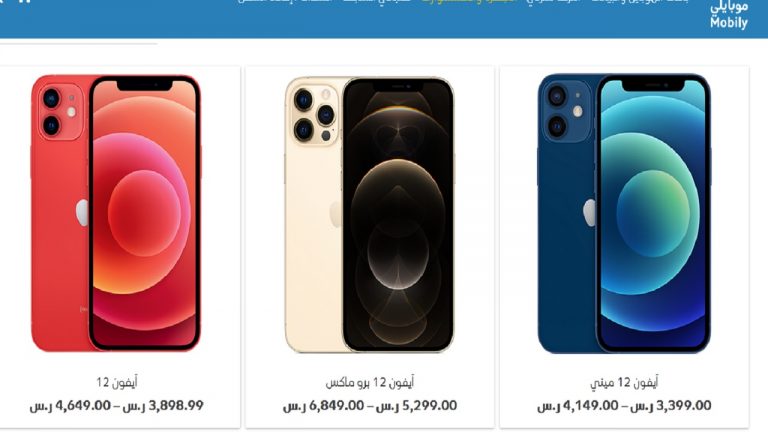Select the 5,299.00 – 6,849.00 price range
The width and height of the screenshot is (768, 432).
click(x=370, y=406)
